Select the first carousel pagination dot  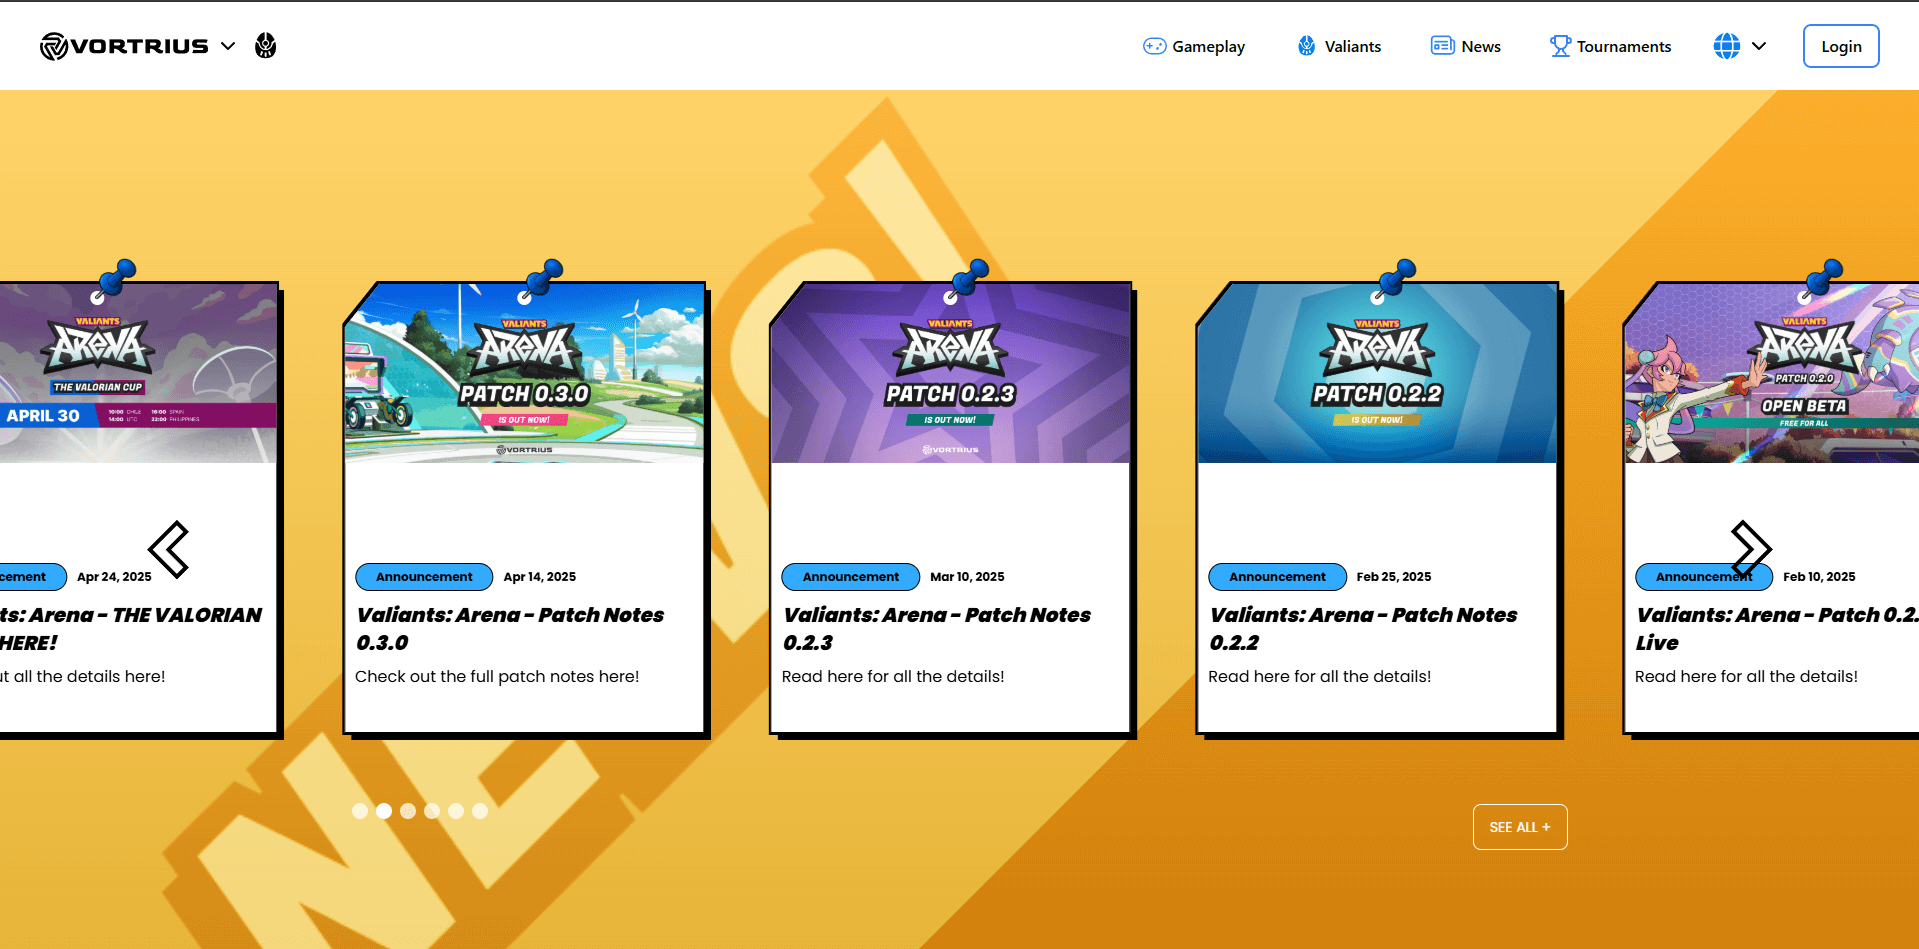[360, 811]
